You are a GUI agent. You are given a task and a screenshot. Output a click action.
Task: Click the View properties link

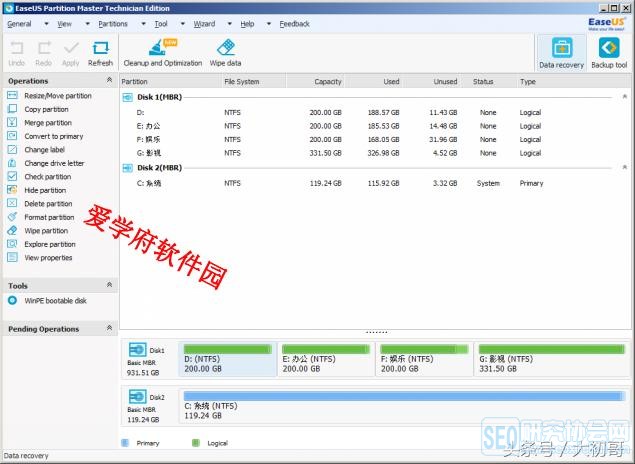[x=48, y=258]
